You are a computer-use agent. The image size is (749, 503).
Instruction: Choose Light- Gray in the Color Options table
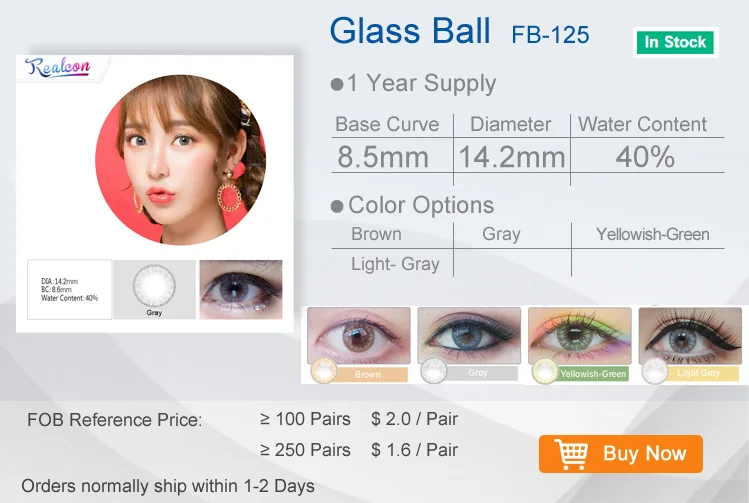point(395,264)
